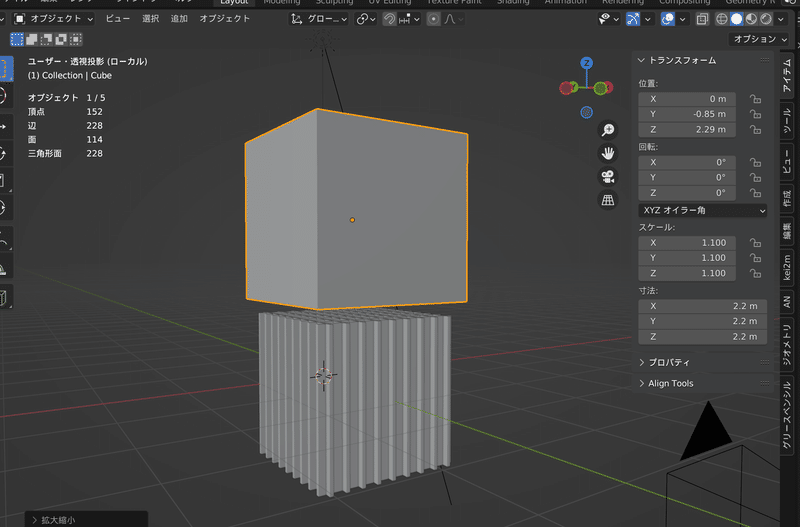The height and width of the screenshot is (527, 800).
Task: Toggle show overlays button
Action: tap(667, 19)
